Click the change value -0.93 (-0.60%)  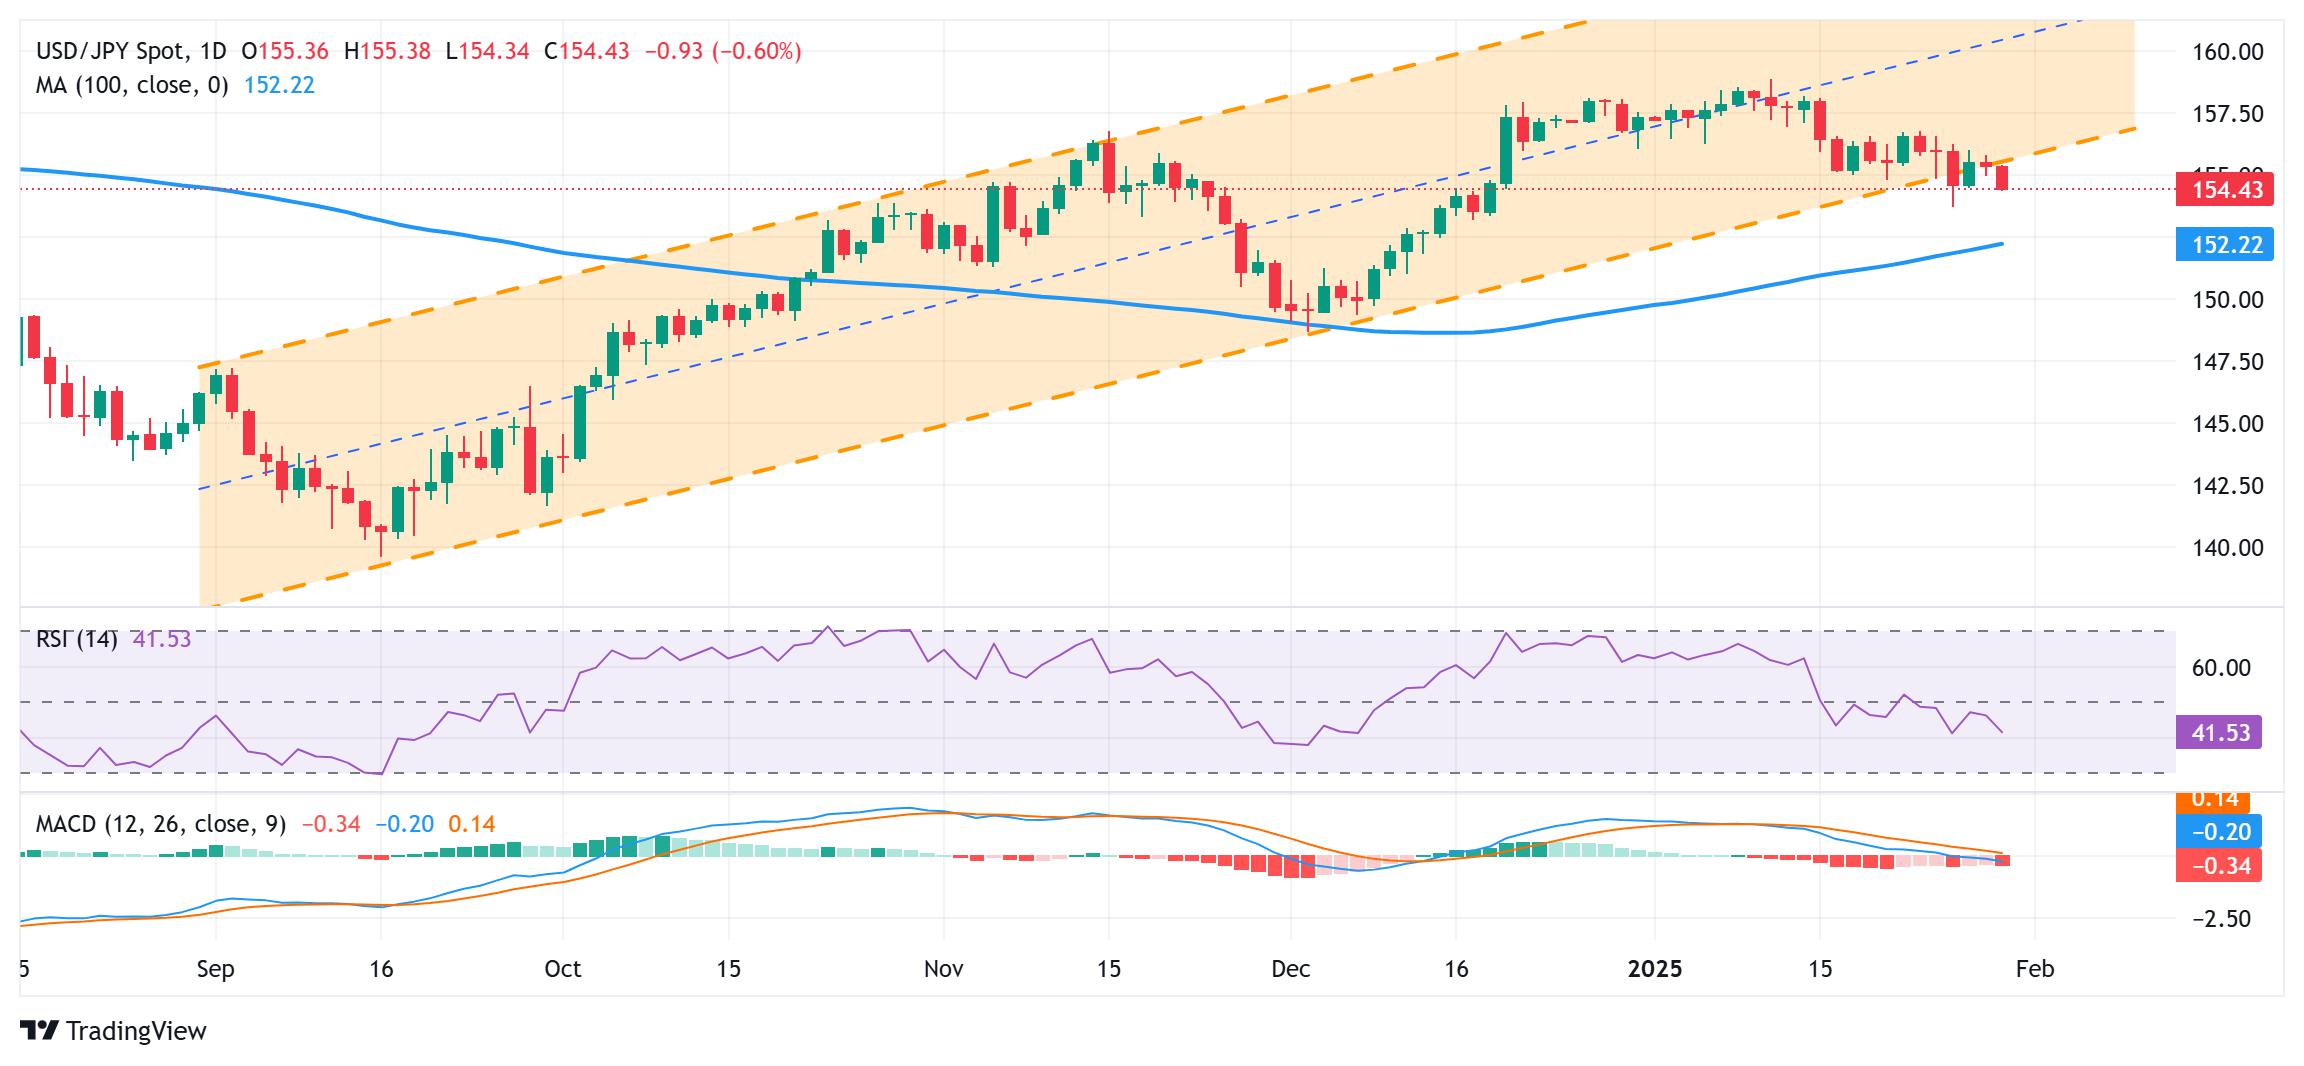723,51
